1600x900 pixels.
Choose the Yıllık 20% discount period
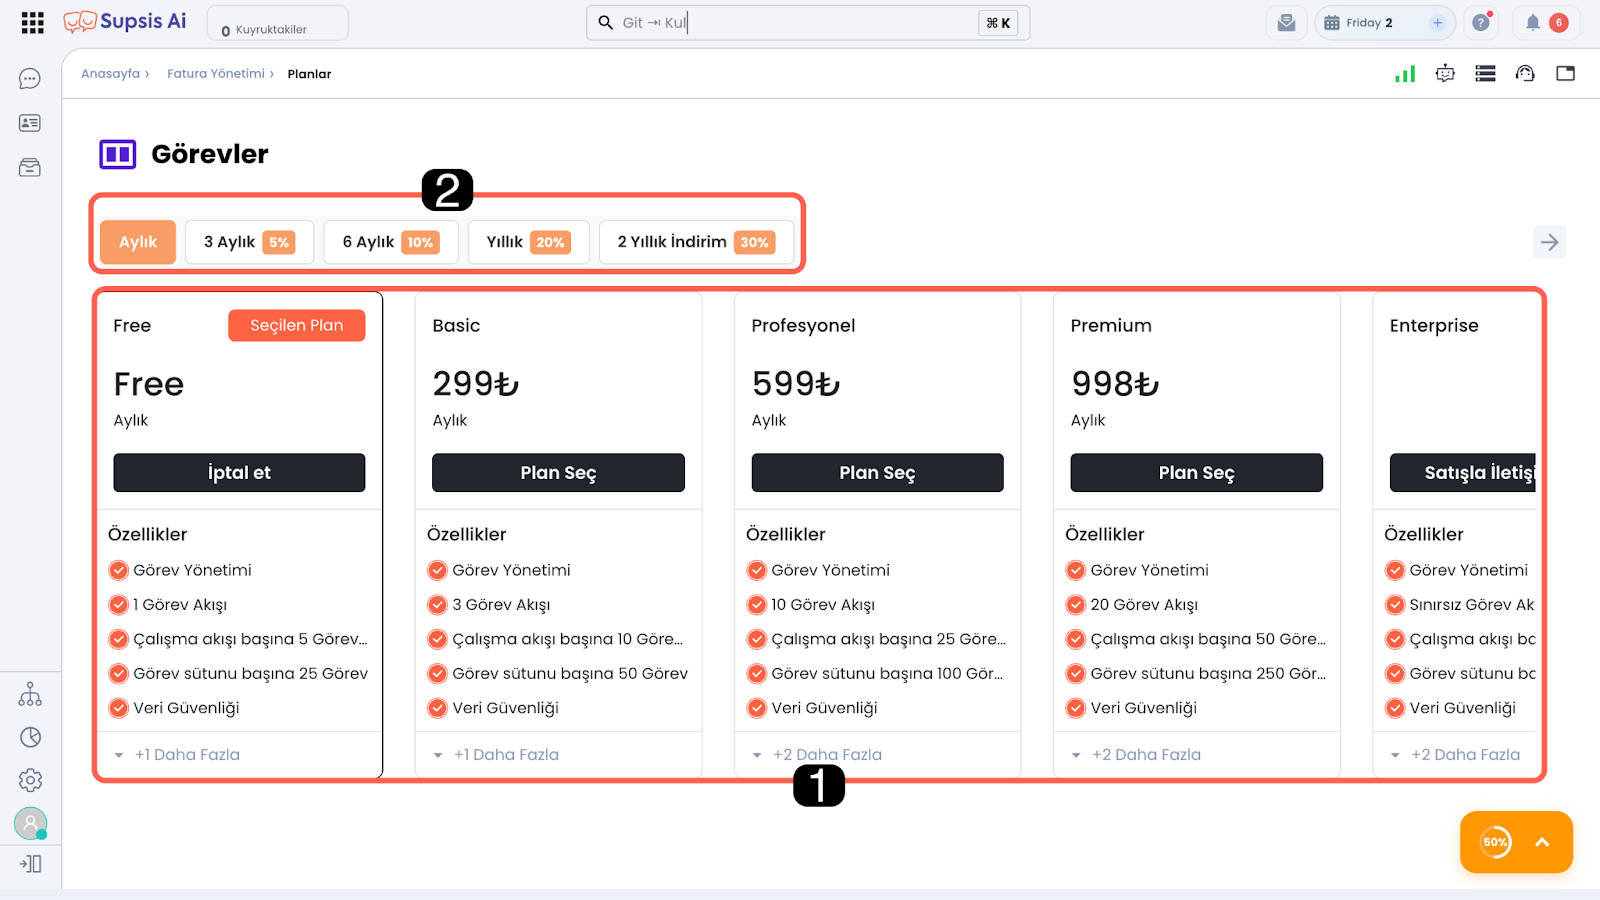[527, 242]
